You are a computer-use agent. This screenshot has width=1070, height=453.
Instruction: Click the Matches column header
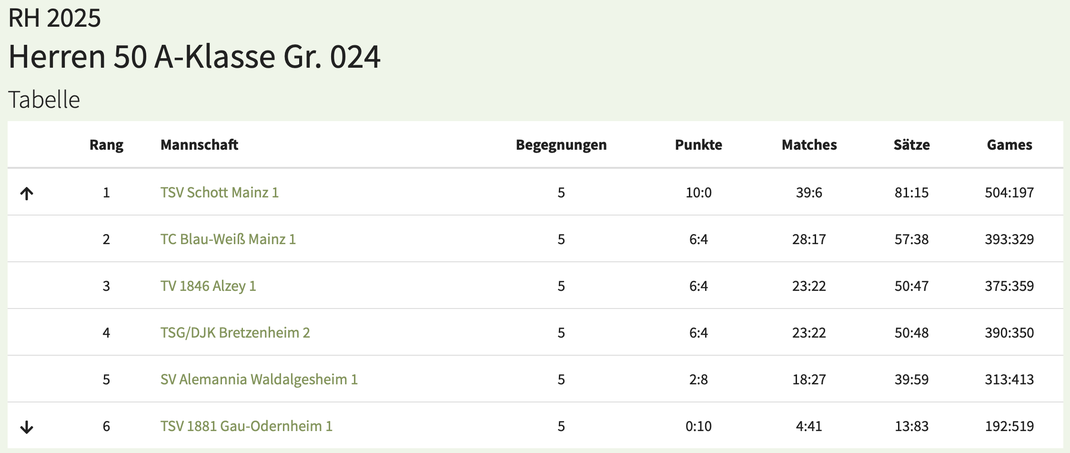click(x=809, y=145)
